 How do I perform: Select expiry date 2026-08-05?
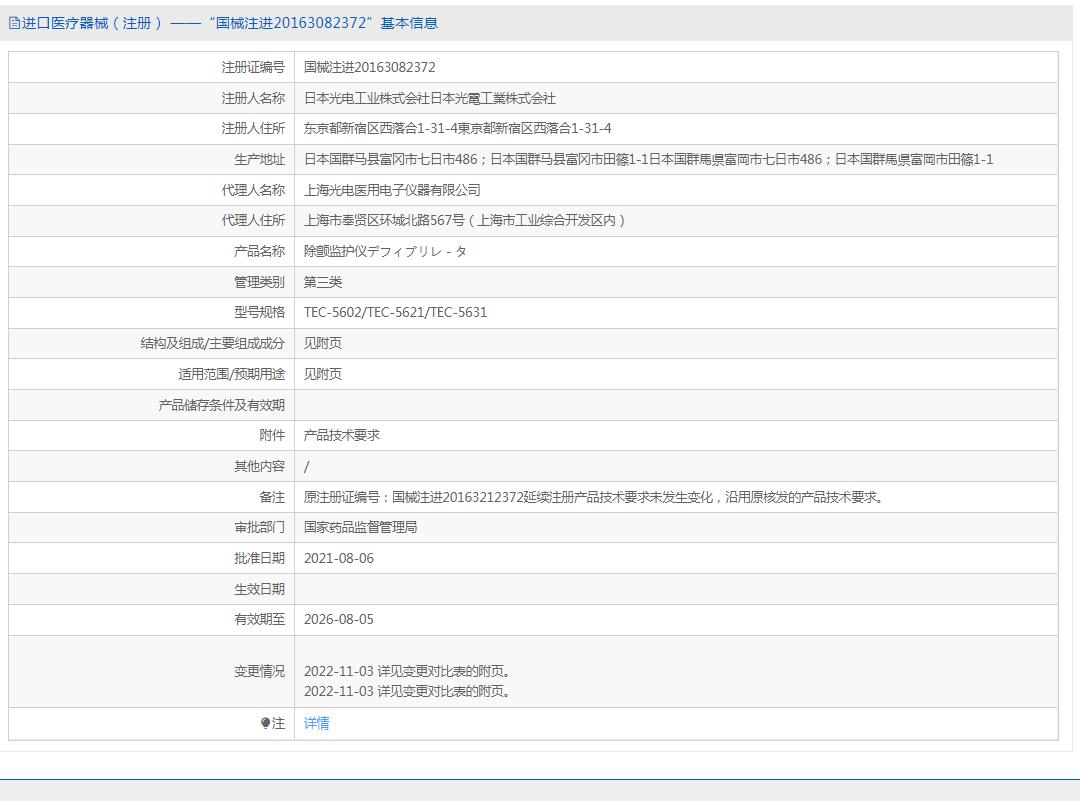339,620
